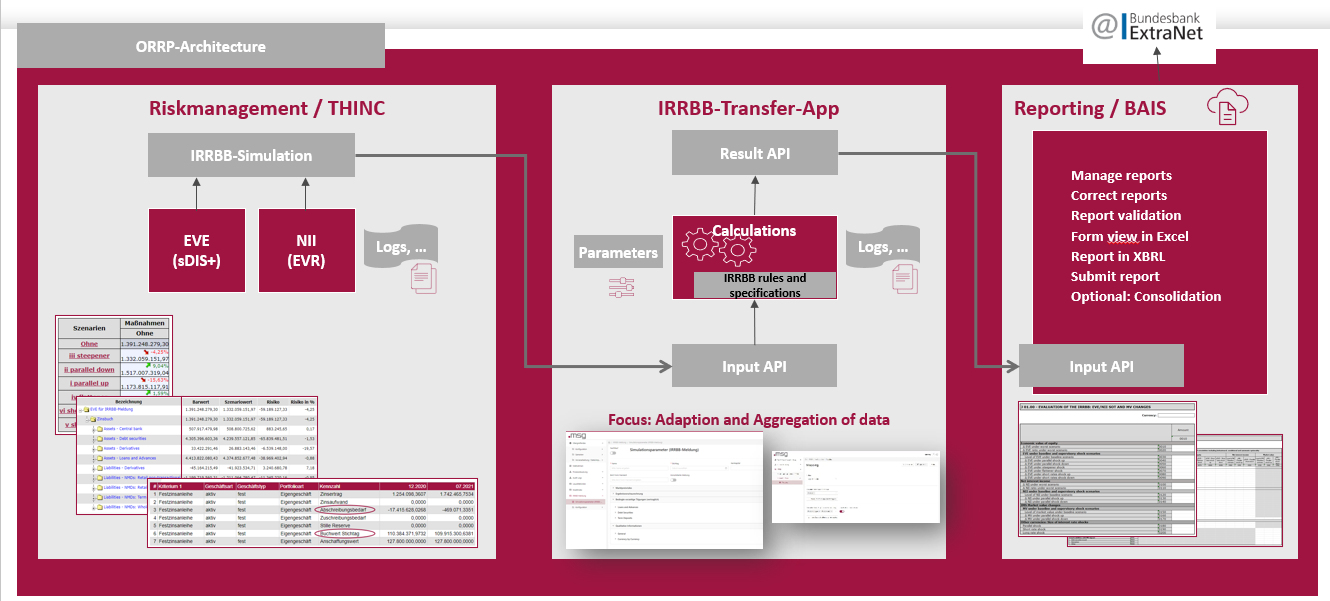
Task: Toggle the red switch in small Mapping screenshot
Action: [842, 511]
